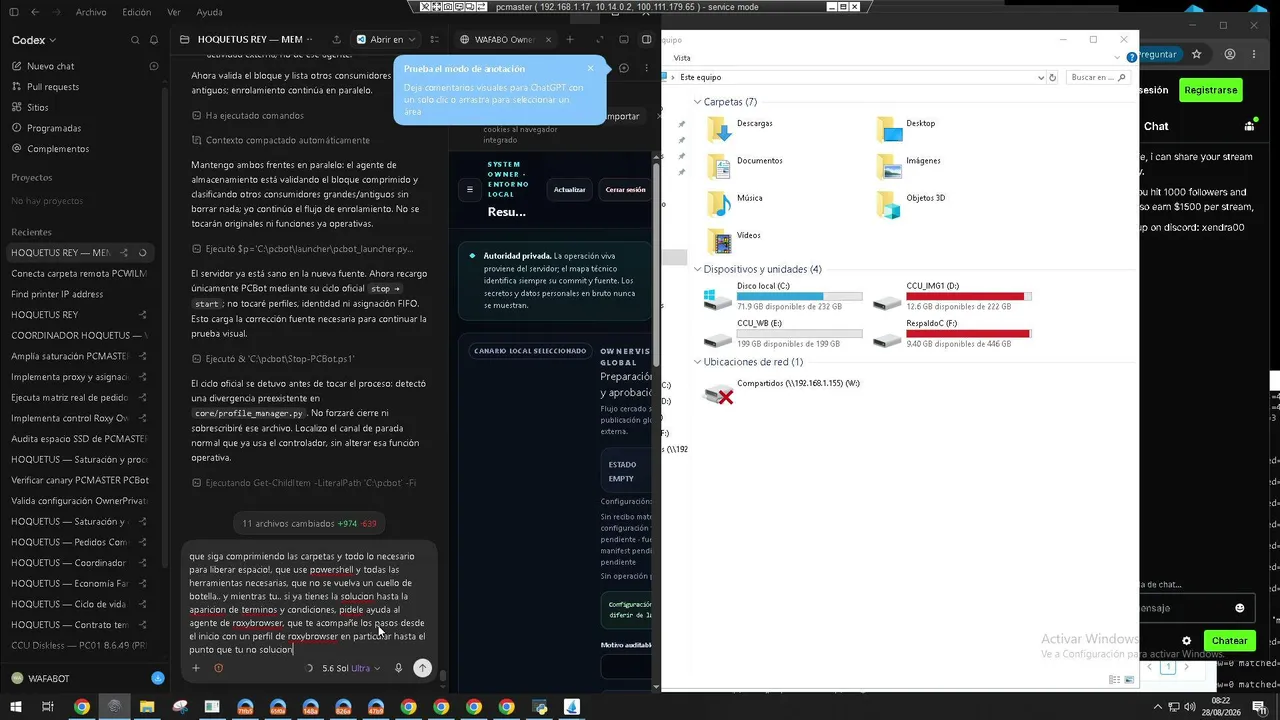Viewport: 1280px width, 720px height.
Task: Send the message with the up-arrow button
Action: click(422, 668)
